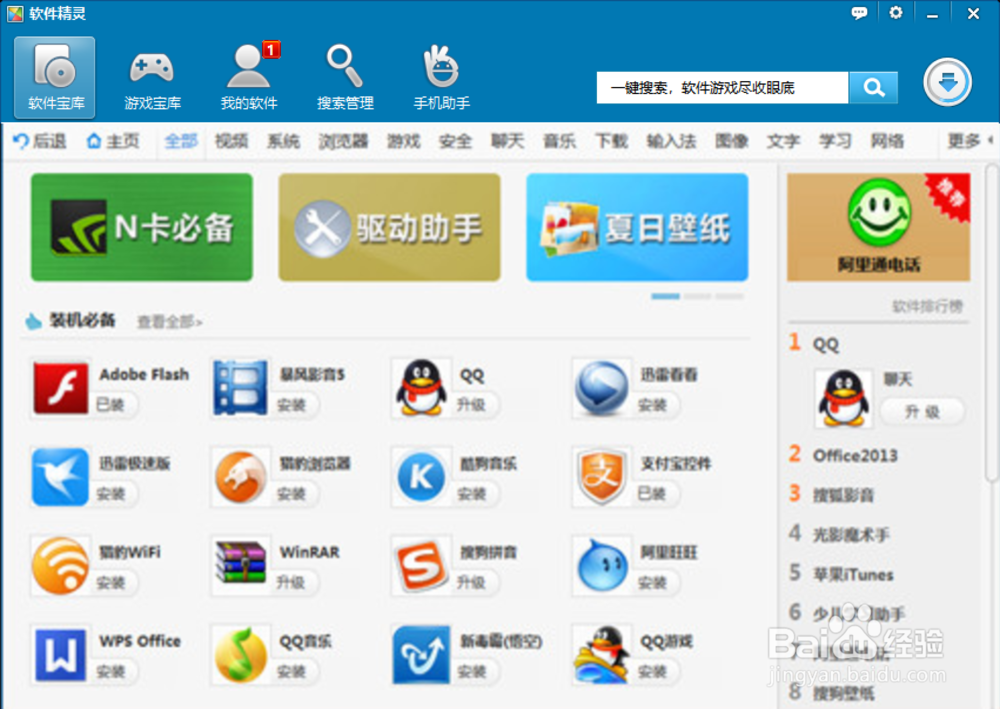Viewport: 1000px width, 709px height.
Task: Open the feedback chat bubble icon
Action: [859, 13]
